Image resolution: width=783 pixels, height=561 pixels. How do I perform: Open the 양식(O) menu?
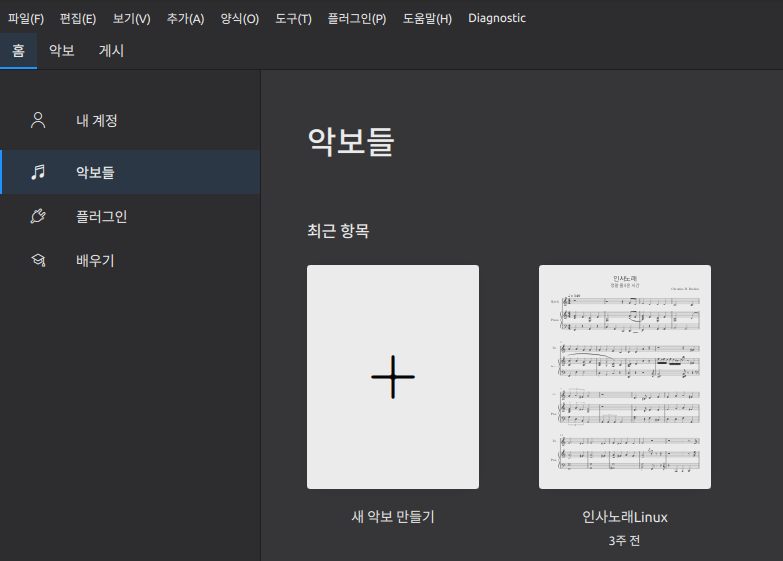coord(240,19)
